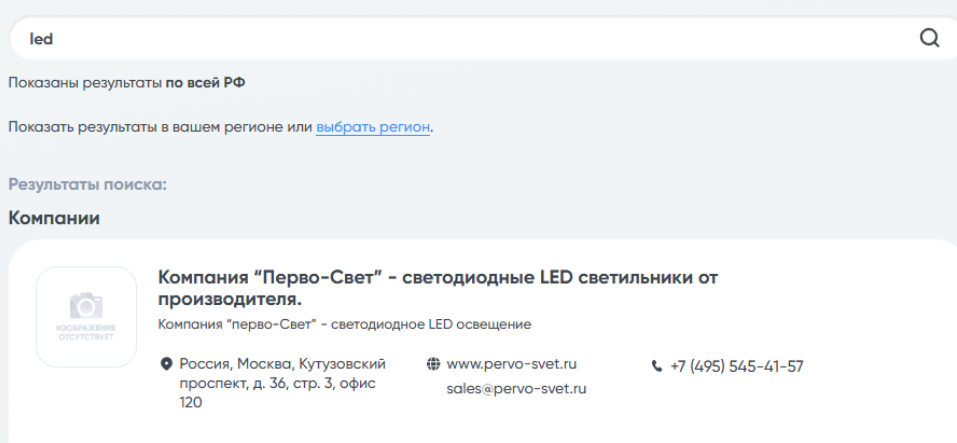The width and height of the screenshot is (957, 443).
Task: Click the magnifying glass search icon
Action: coord(929,38)
